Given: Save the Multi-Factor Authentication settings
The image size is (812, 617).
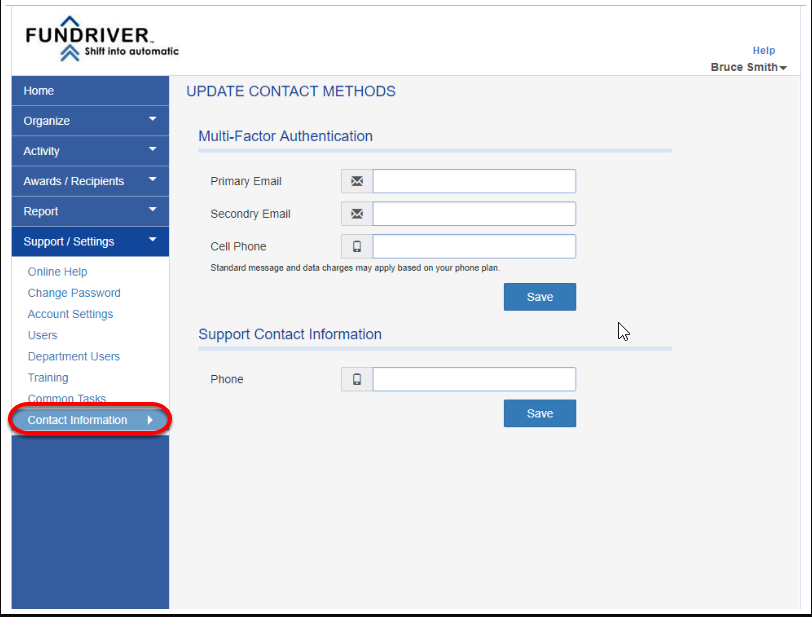Looking at the screenshot, I should pyautogui.click(x=540, y=297).
